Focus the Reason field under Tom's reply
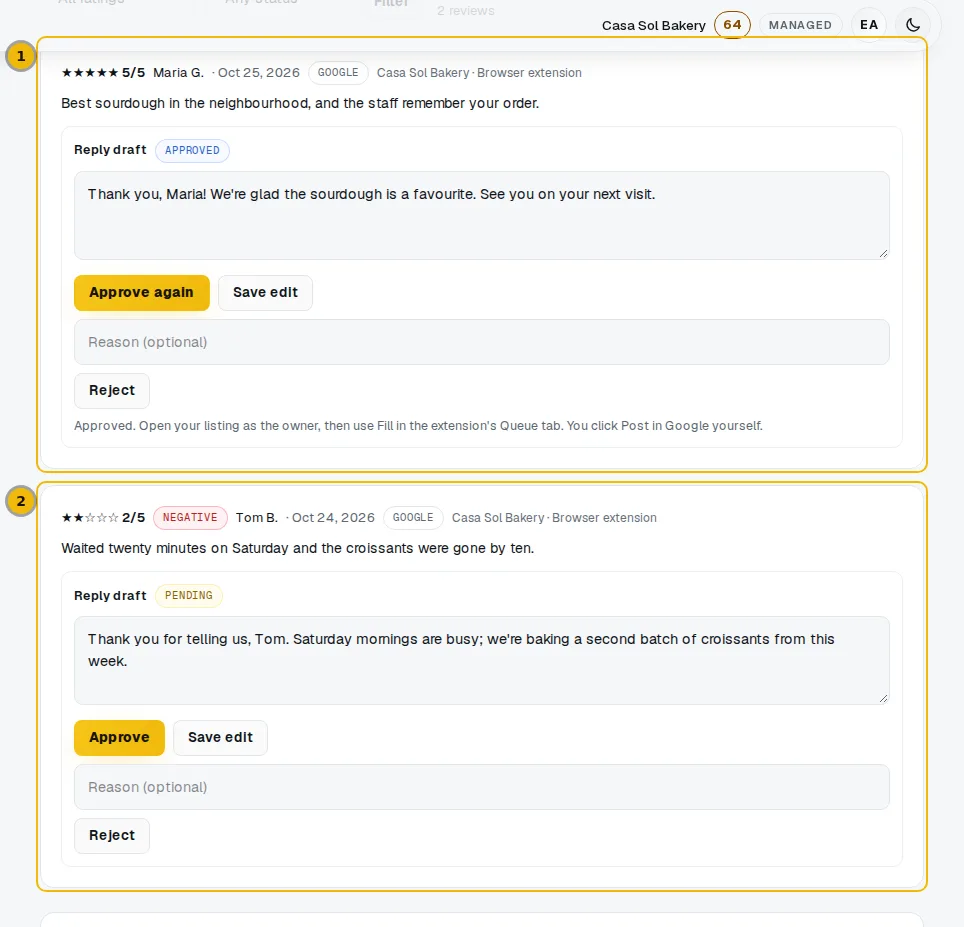The image size is (964, 927). tap(481, 787)
